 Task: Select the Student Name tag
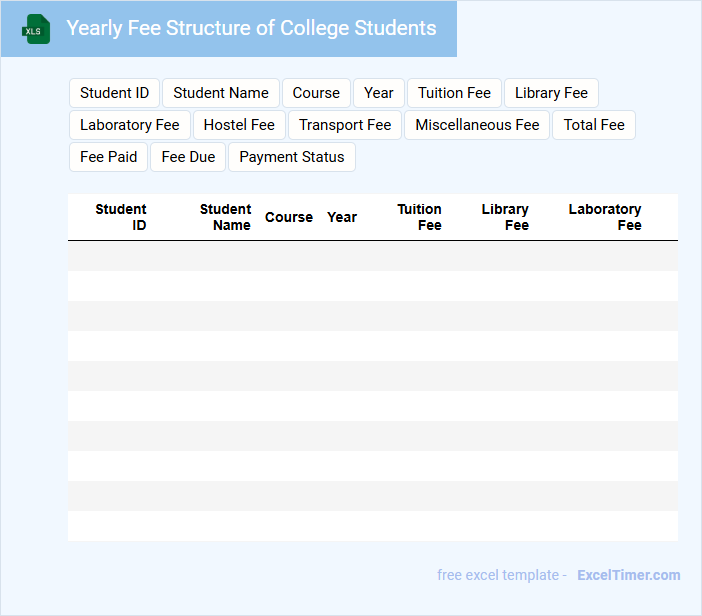[x=221, y=93]
